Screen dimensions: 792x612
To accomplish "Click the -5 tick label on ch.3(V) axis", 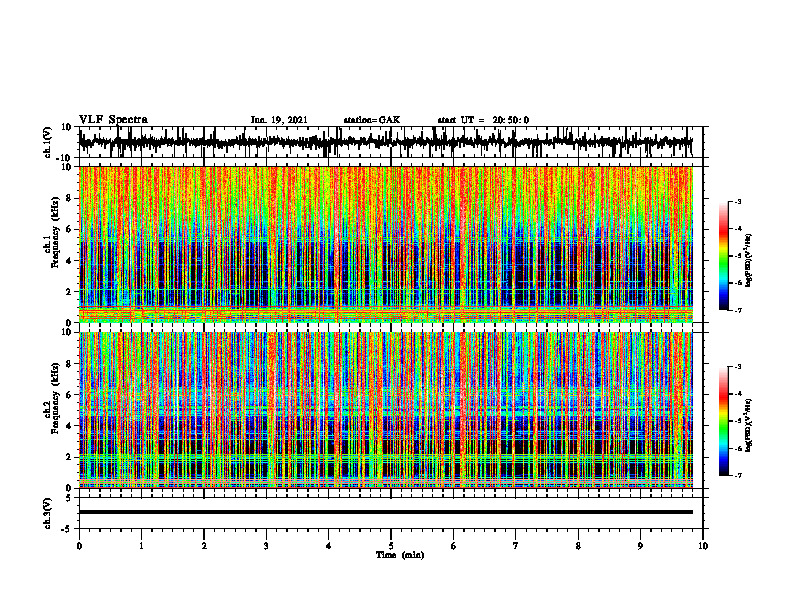I will click(x=68, y=529).
